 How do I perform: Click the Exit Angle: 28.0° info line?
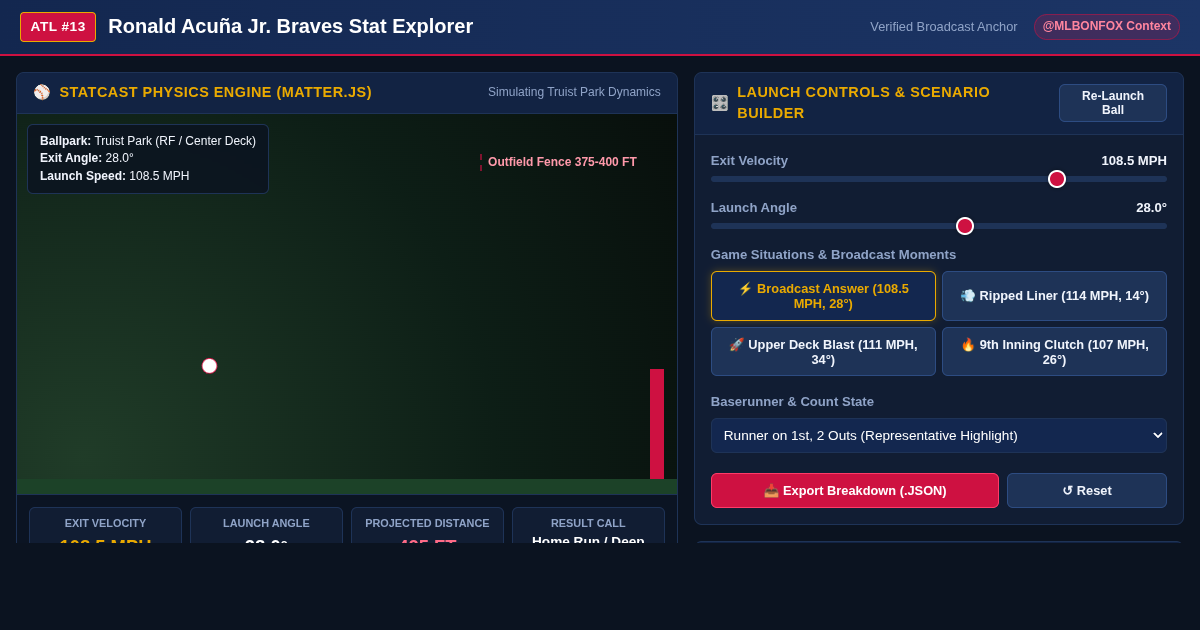(87, 158)
